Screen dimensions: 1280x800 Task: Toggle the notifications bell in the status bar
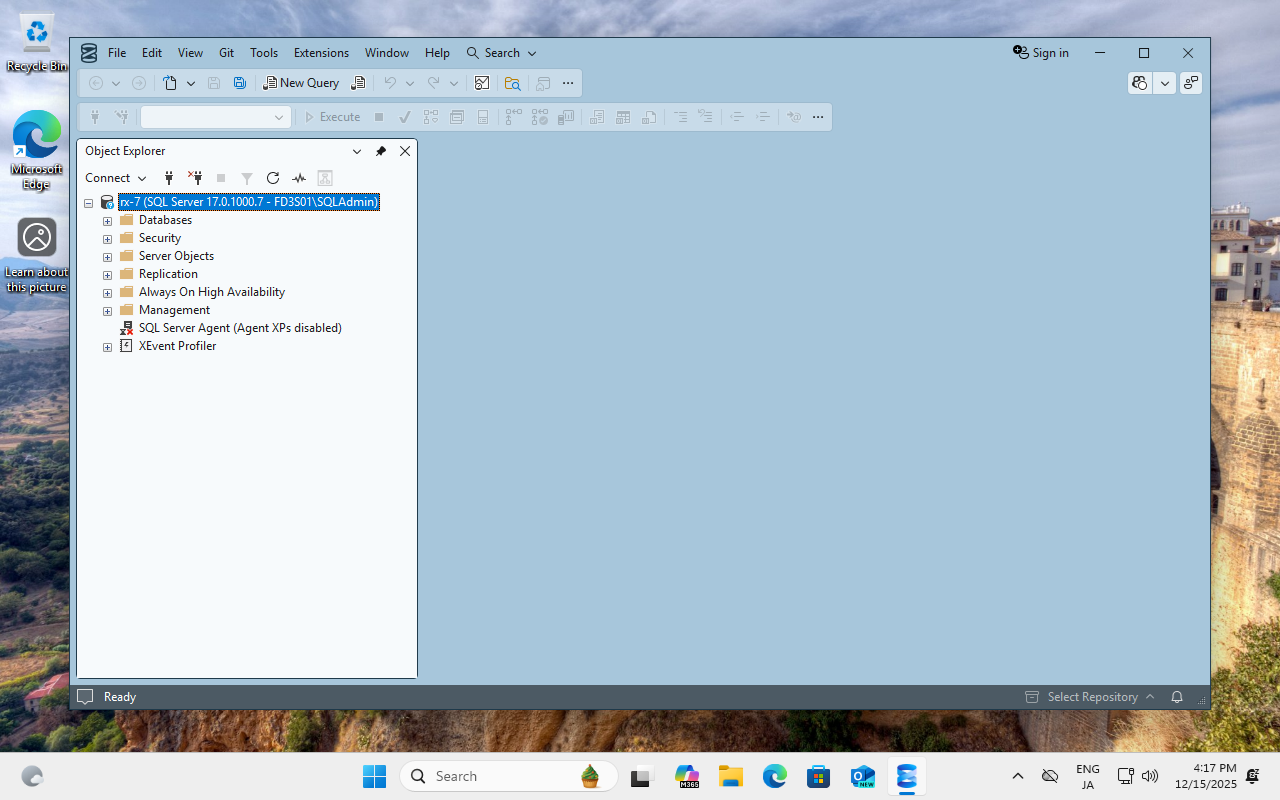pos(1176,696)
